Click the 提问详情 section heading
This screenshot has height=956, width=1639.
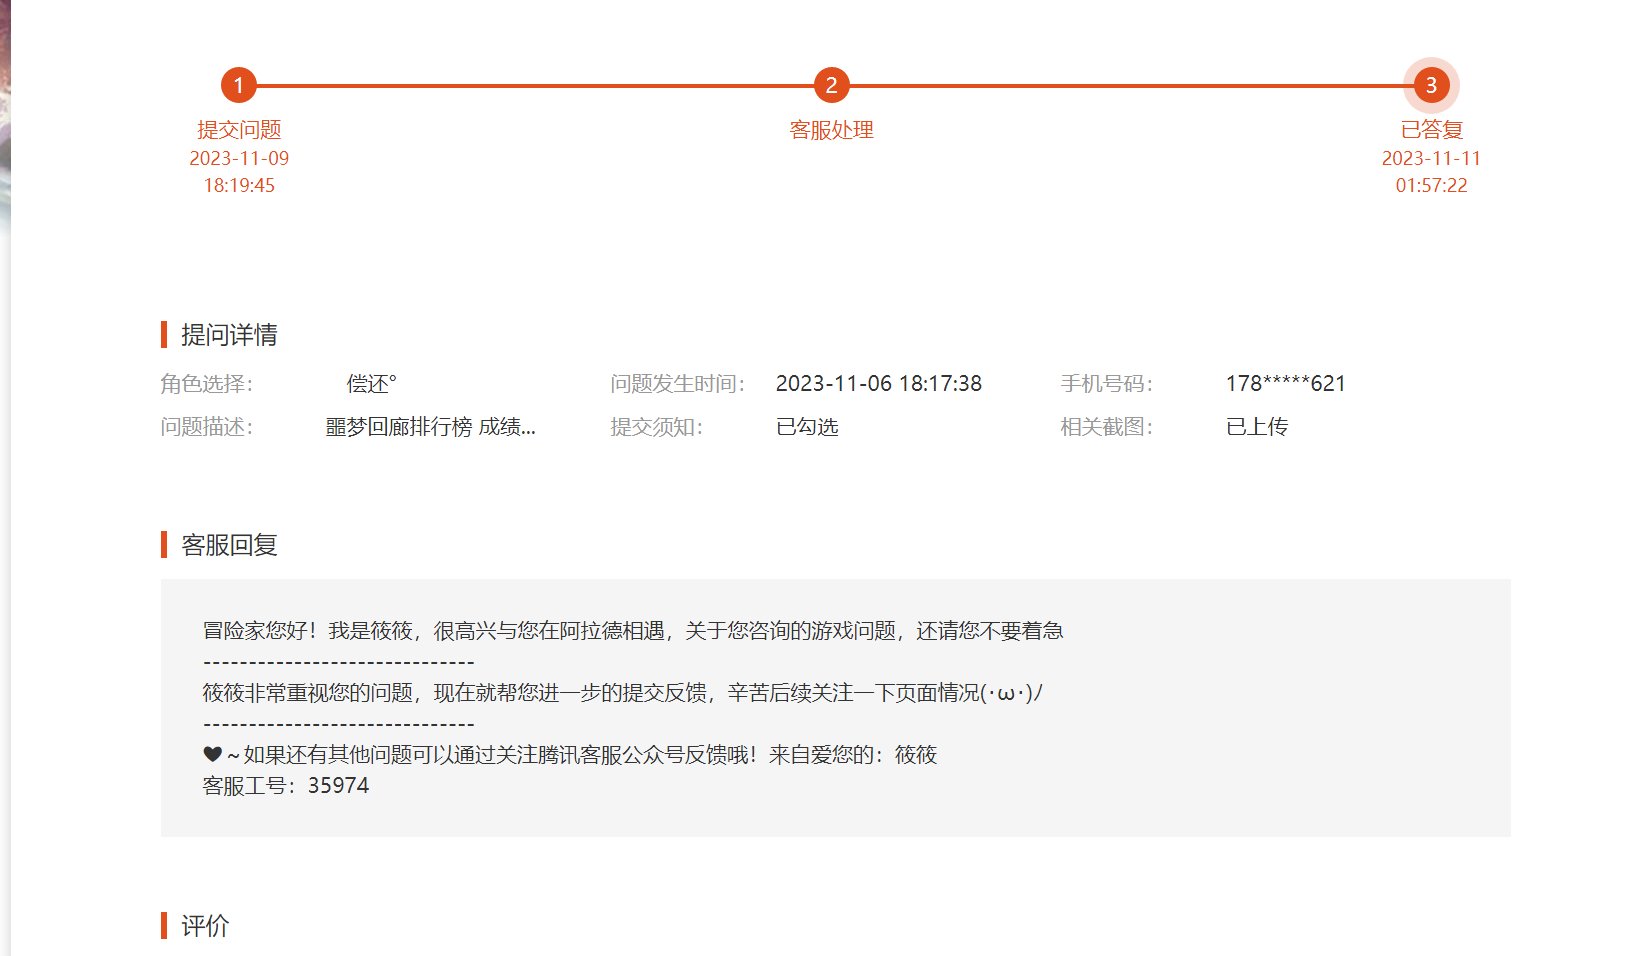[x=229, y=335]
